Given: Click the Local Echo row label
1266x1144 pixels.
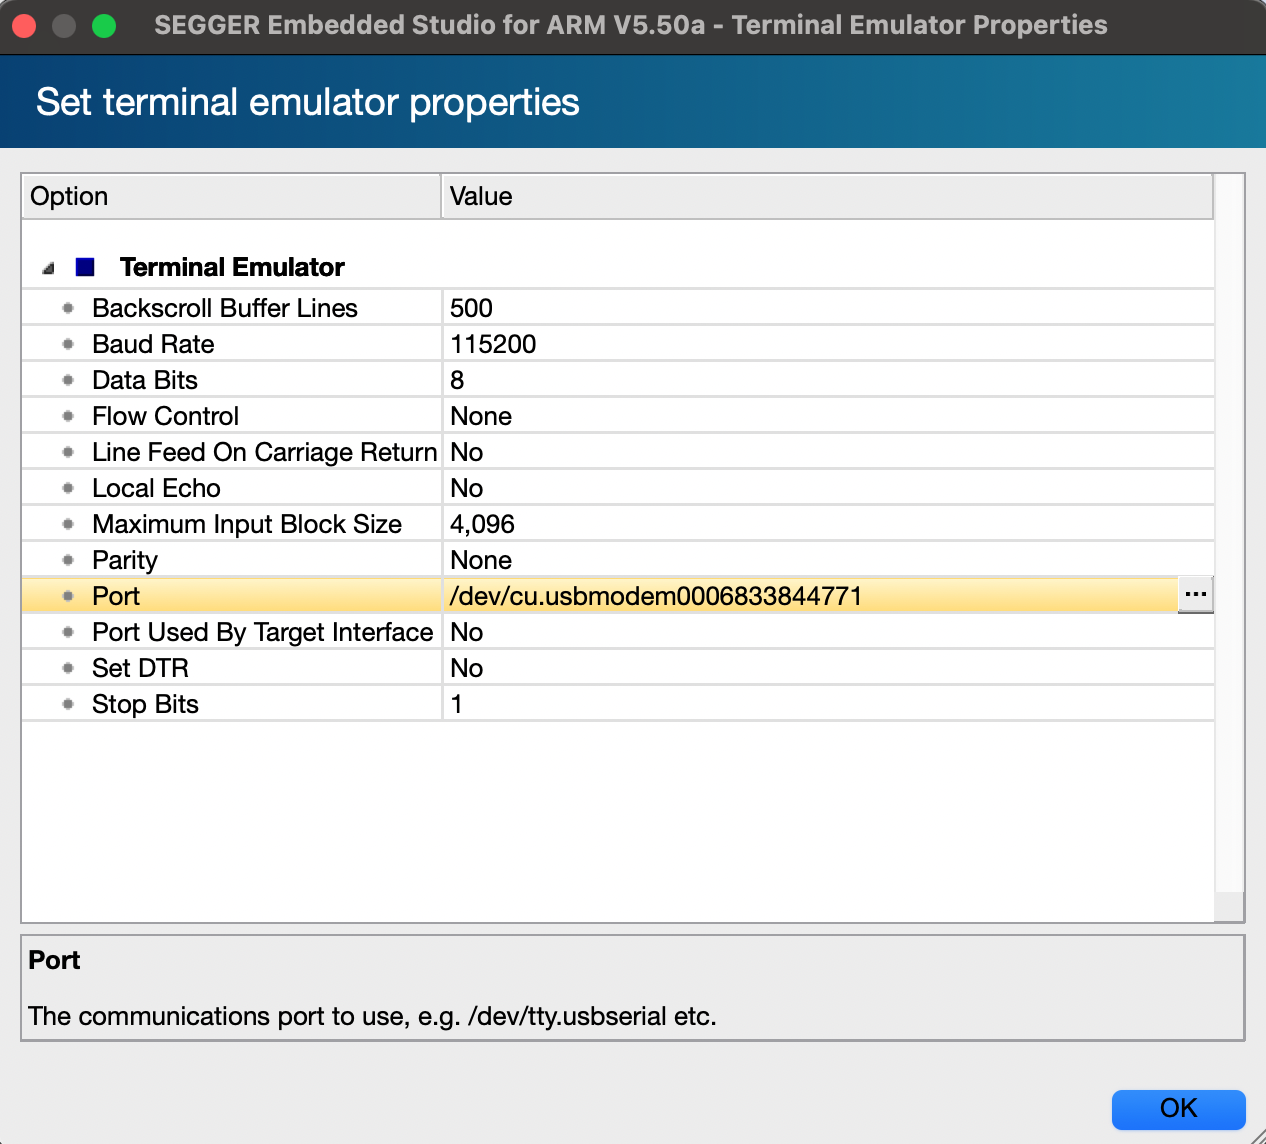Looking at the screenshot, I should tap(156, 487).
